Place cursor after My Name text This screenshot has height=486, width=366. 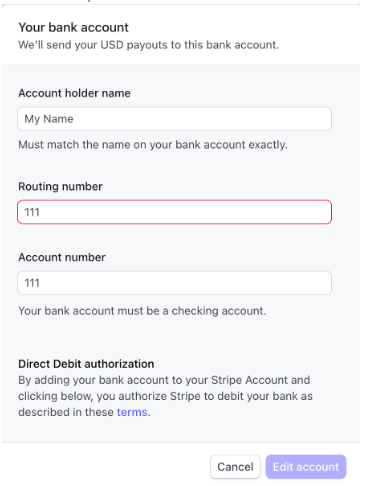pyautogui.click(x=74, y=119)
